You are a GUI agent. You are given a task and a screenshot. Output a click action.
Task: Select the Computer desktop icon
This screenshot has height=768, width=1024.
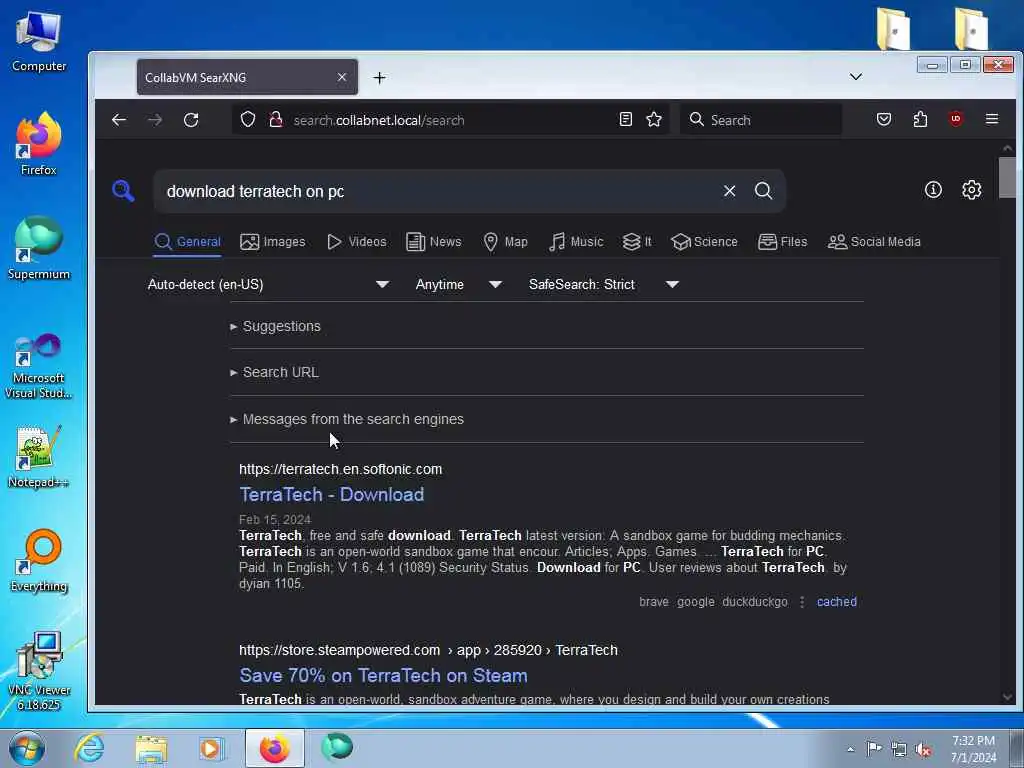click(x=39, y=42)
